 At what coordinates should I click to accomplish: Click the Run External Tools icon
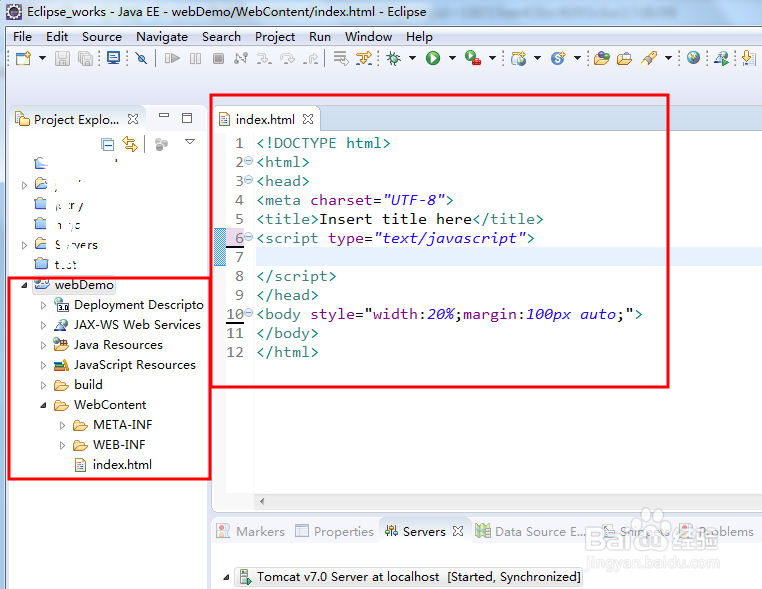pyautogui.click(x=472, y=58)
